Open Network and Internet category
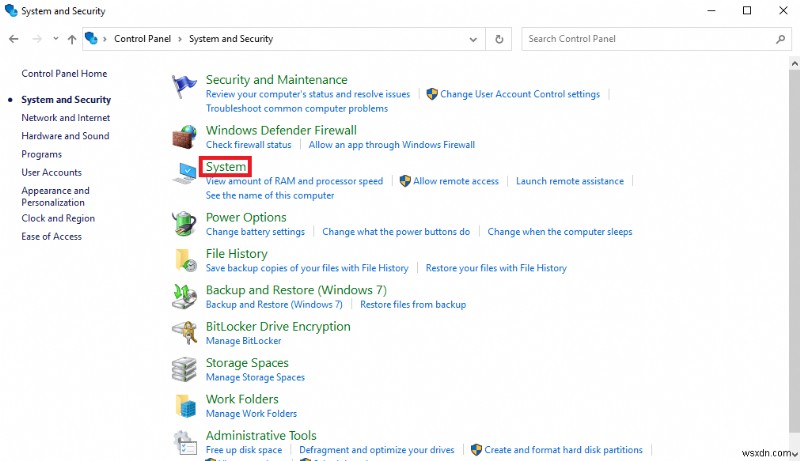 point(66,118)
